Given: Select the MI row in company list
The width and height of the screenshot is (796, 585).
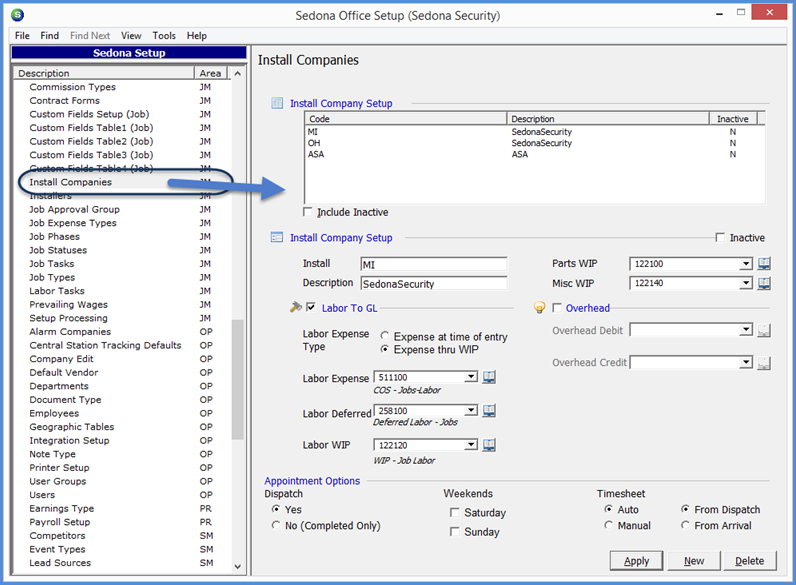Looking at the screenshot, I should (534, 132).
